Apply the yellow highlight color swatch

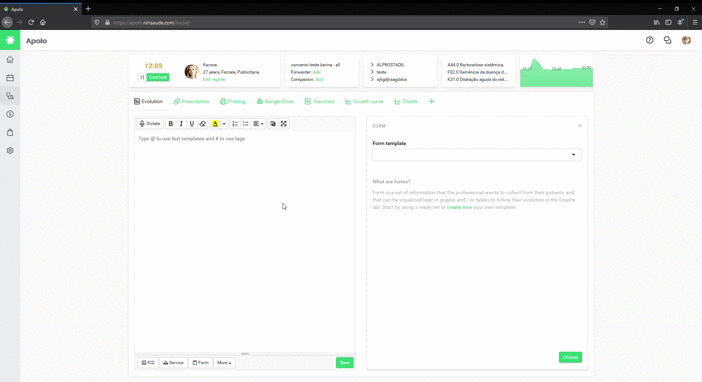(x=215, y=124)
